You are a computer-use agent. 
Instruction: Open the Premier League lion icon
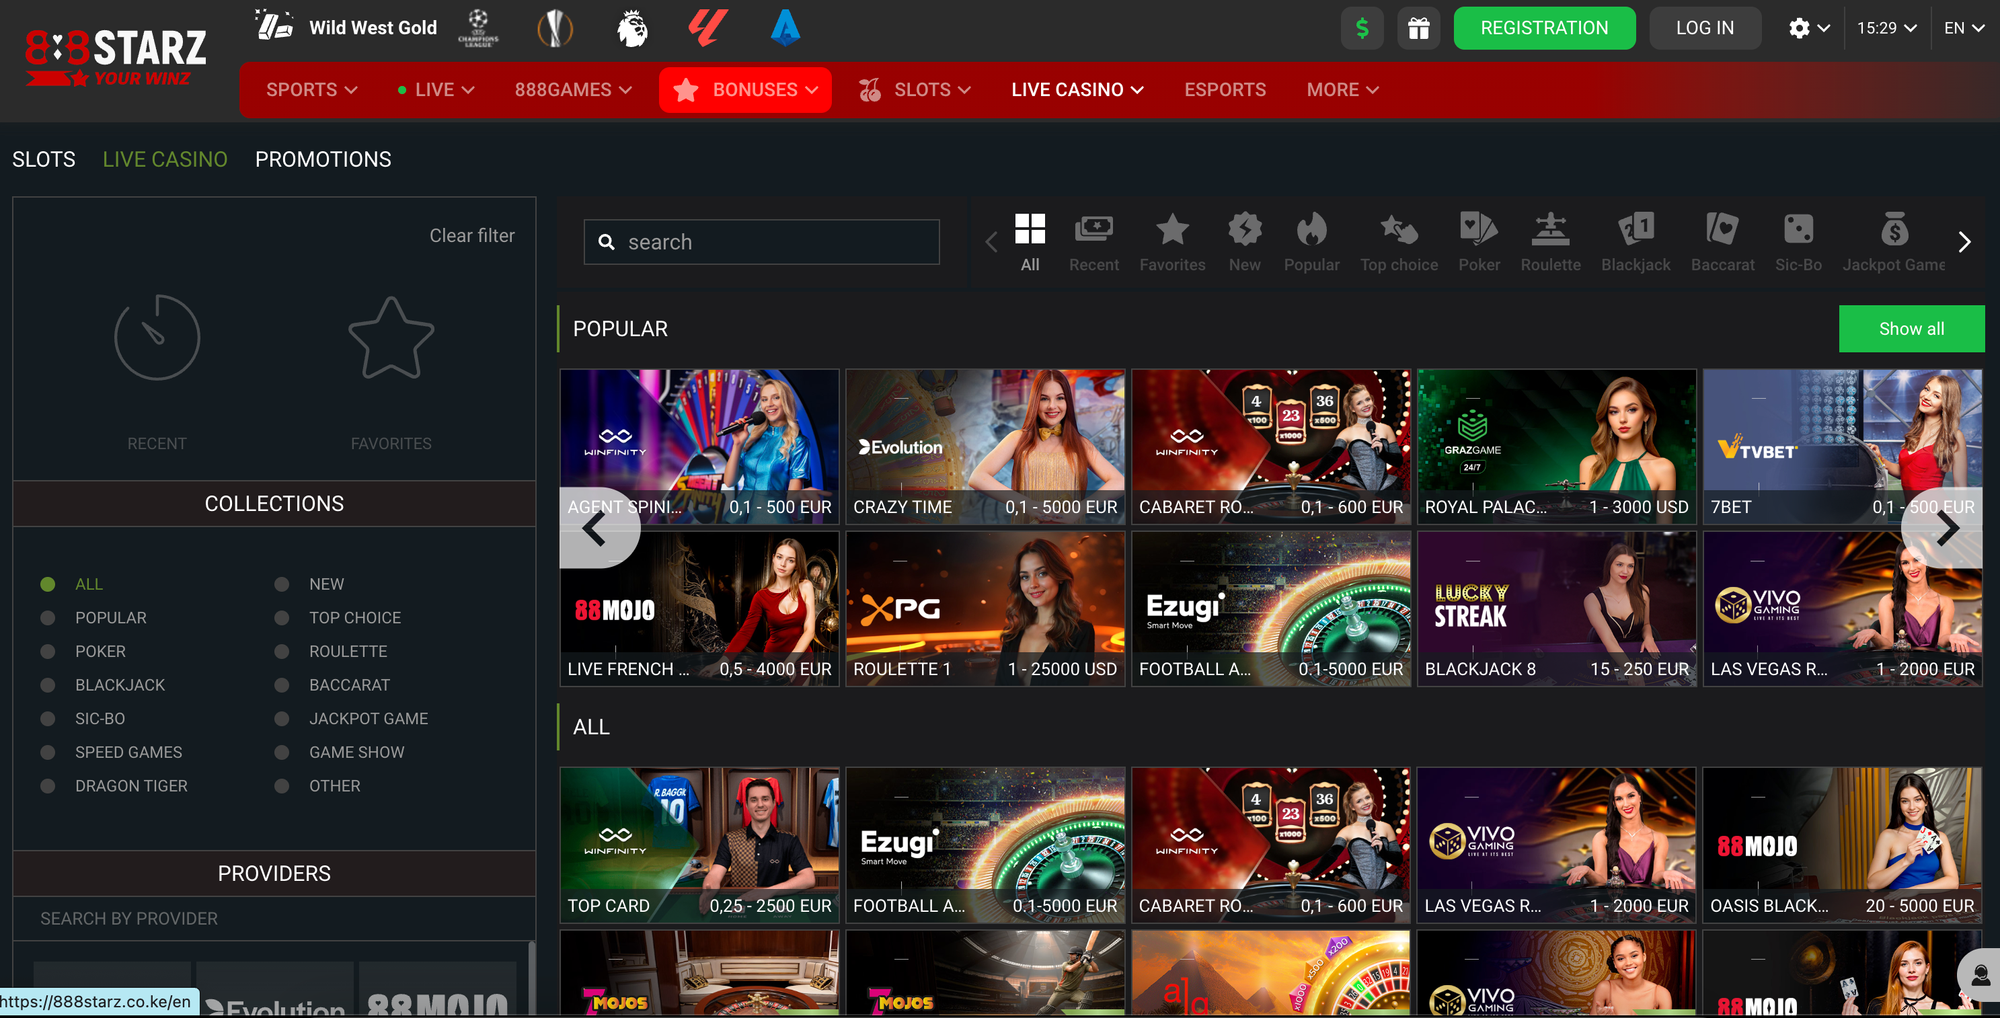(631, 28)
